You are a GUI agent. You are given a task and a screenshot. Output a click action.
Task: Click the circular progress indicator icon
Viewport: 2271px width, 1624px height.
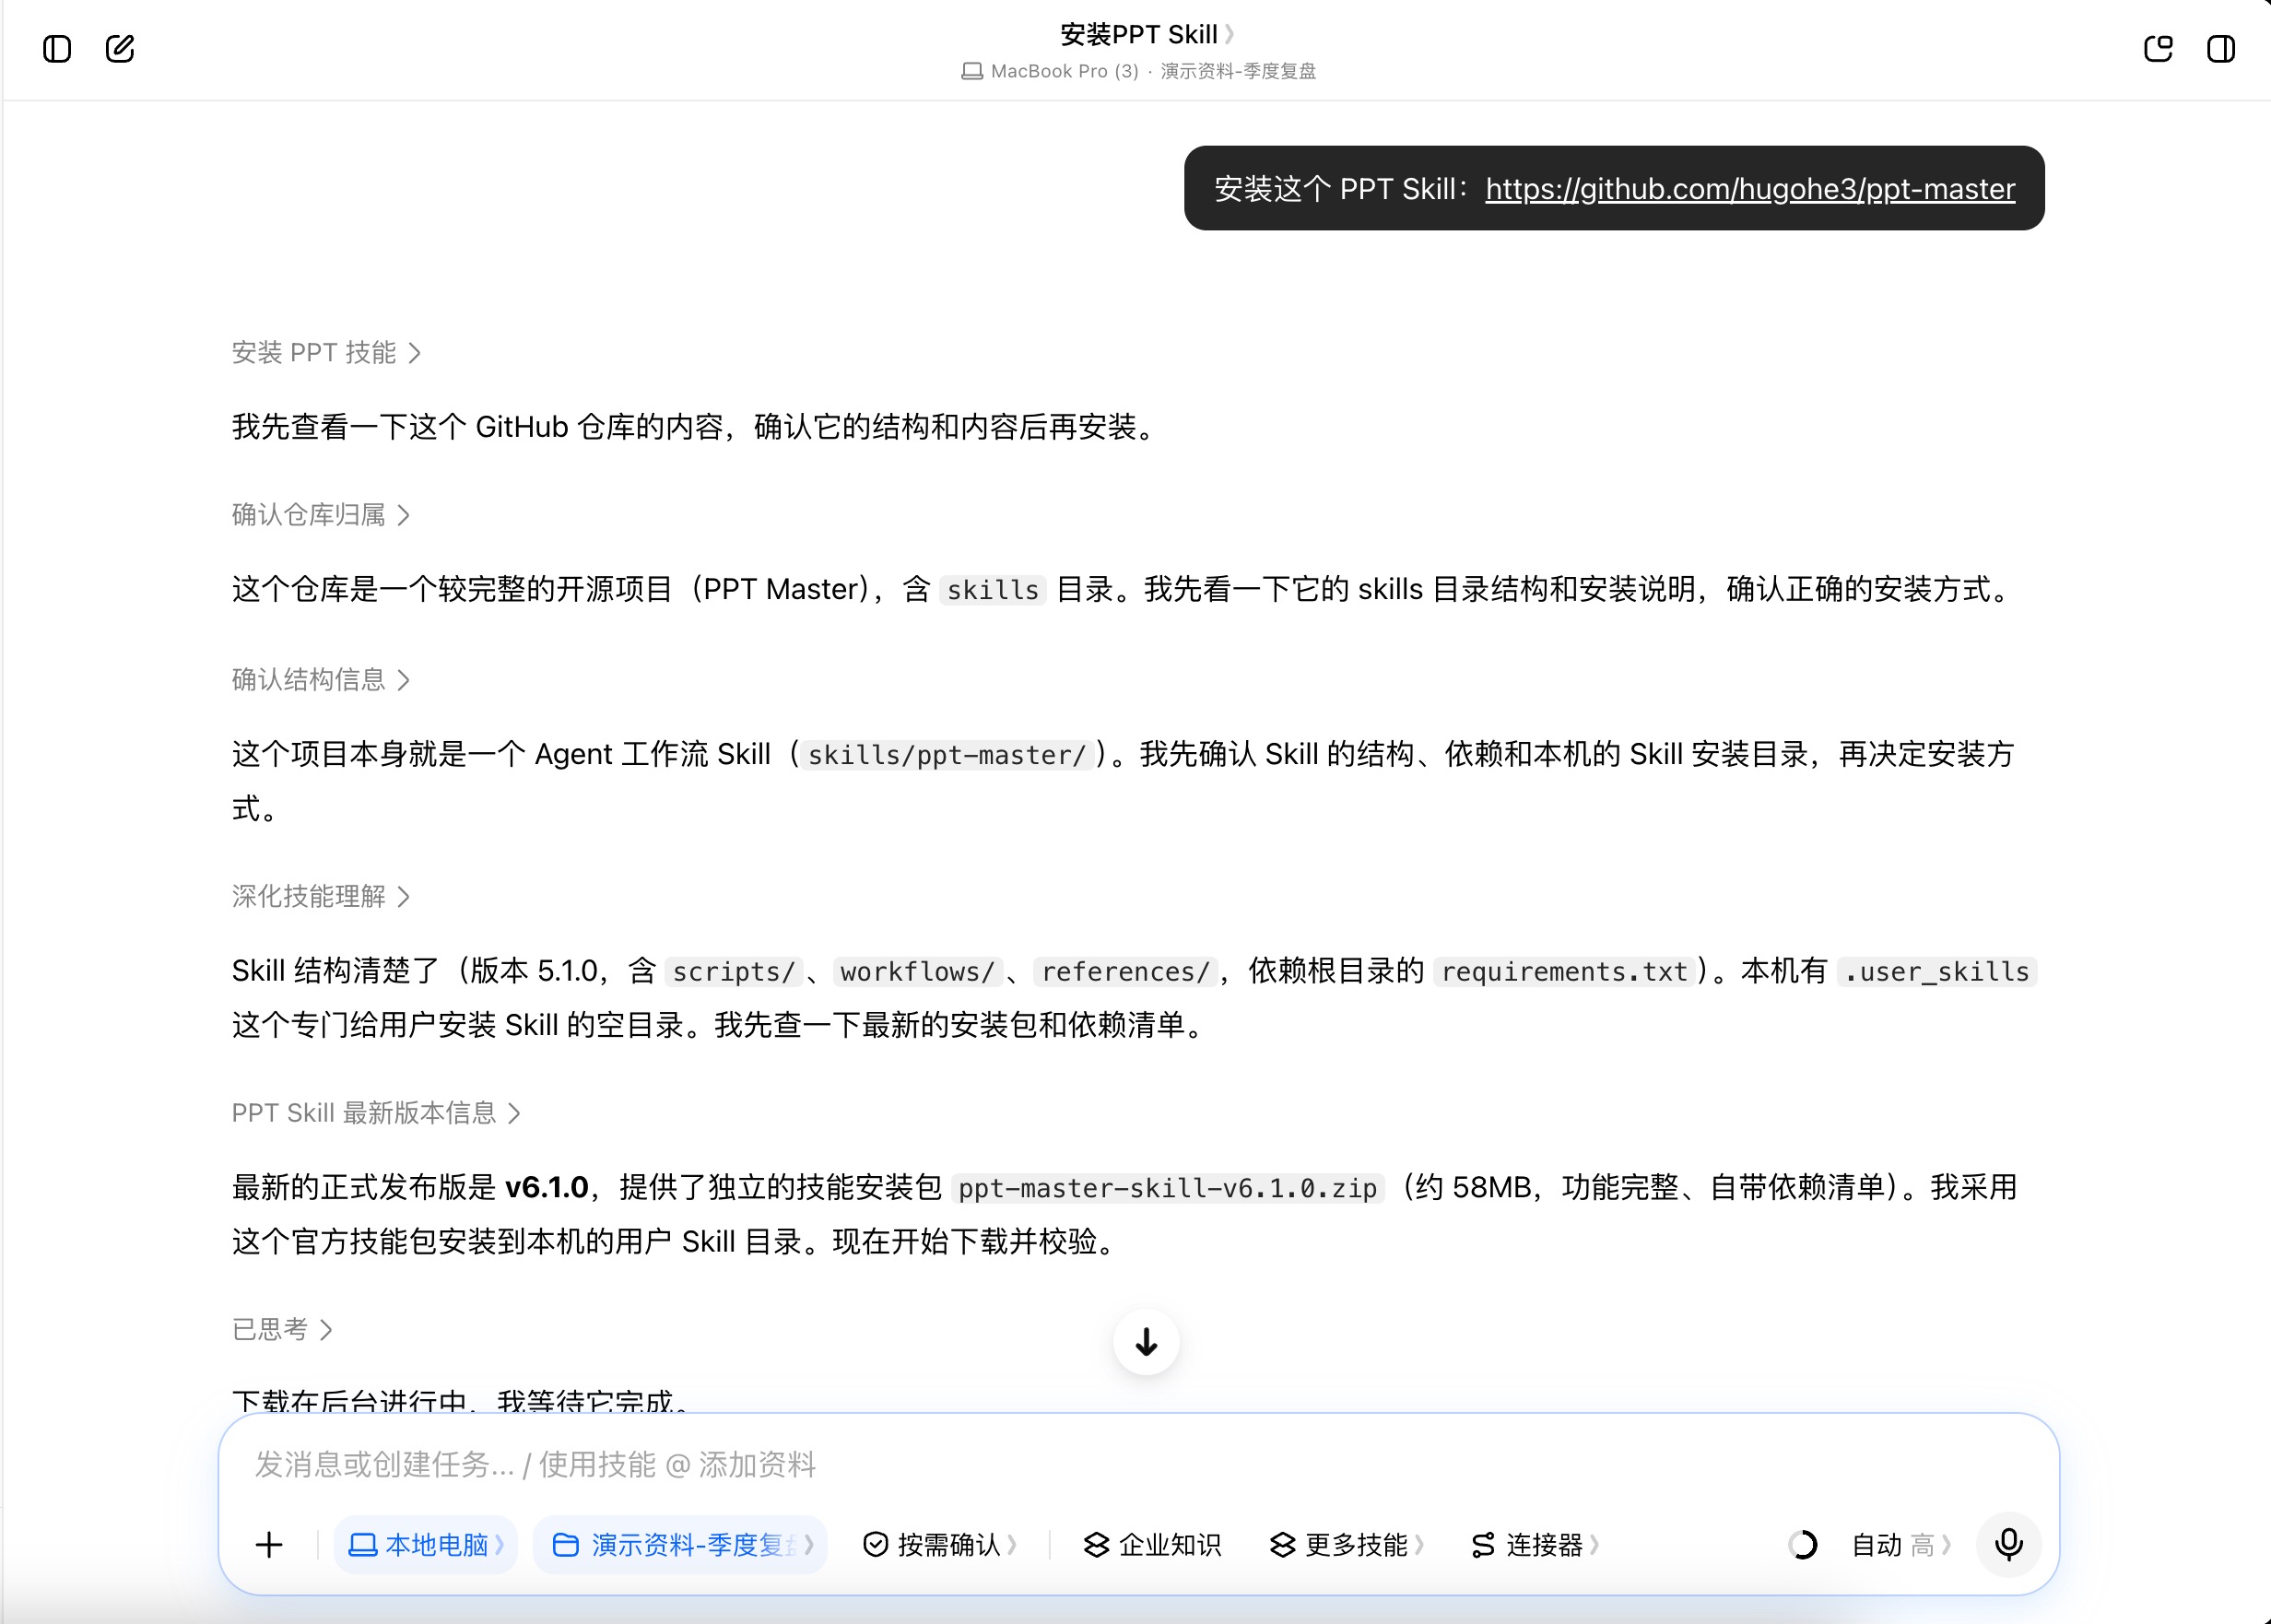click(x=1802, y=1545)
